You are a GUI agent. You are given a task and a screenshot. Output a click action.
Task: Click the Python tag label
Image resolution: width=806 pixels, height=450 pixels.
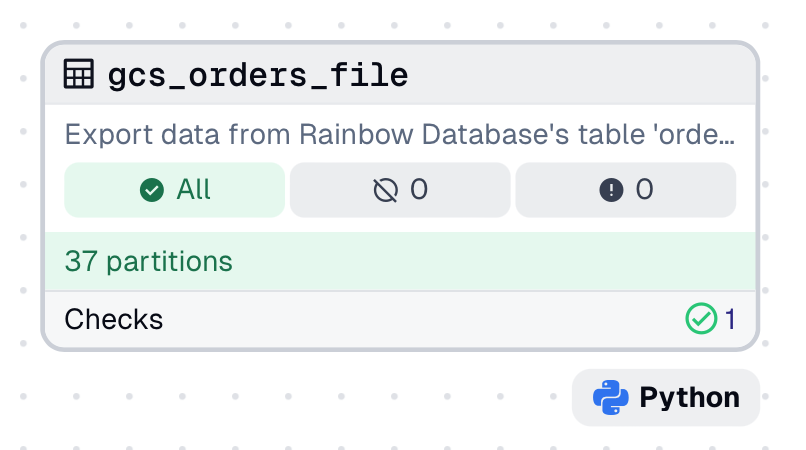(x=689, y=397)
